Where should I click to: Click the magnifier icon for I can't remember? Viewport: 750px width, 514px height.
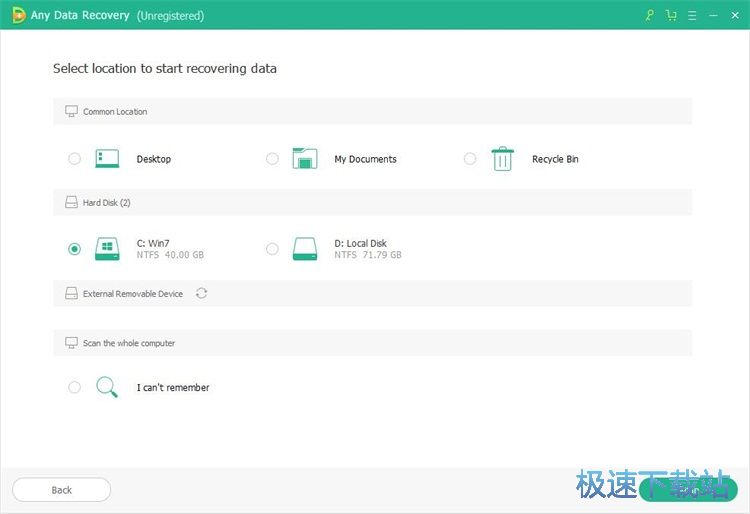click(x=107, y=387)
